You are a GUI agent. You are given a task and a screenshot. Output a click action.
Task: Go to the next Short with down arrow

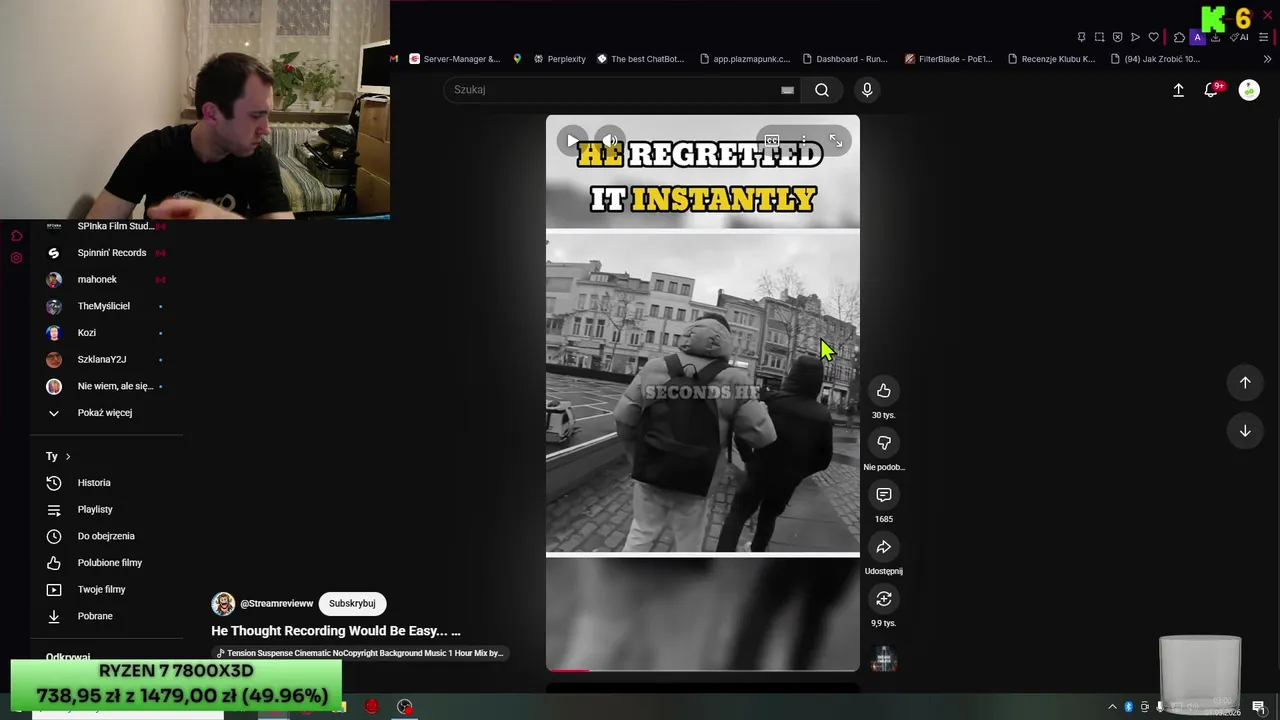click(x=1245, y=431)
